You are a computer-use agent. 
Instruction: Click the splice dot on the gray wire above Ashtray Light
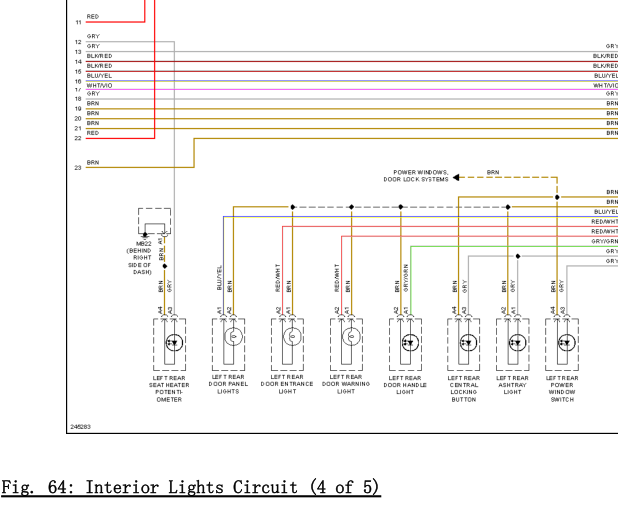pyautogui.click(x=518, y=256)
